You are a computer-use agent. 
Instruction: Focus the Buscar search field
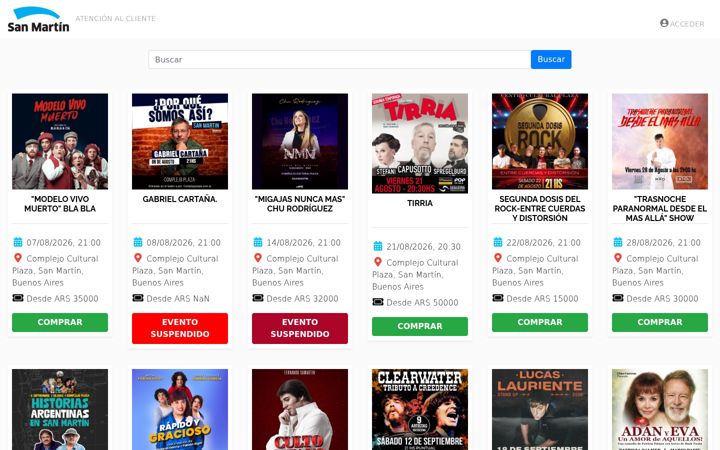(339, 60)
